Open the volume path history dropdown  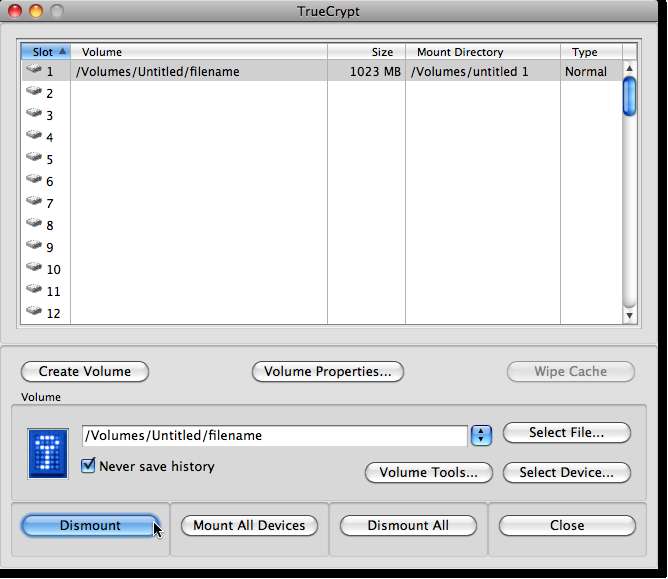tap(481, 435)
